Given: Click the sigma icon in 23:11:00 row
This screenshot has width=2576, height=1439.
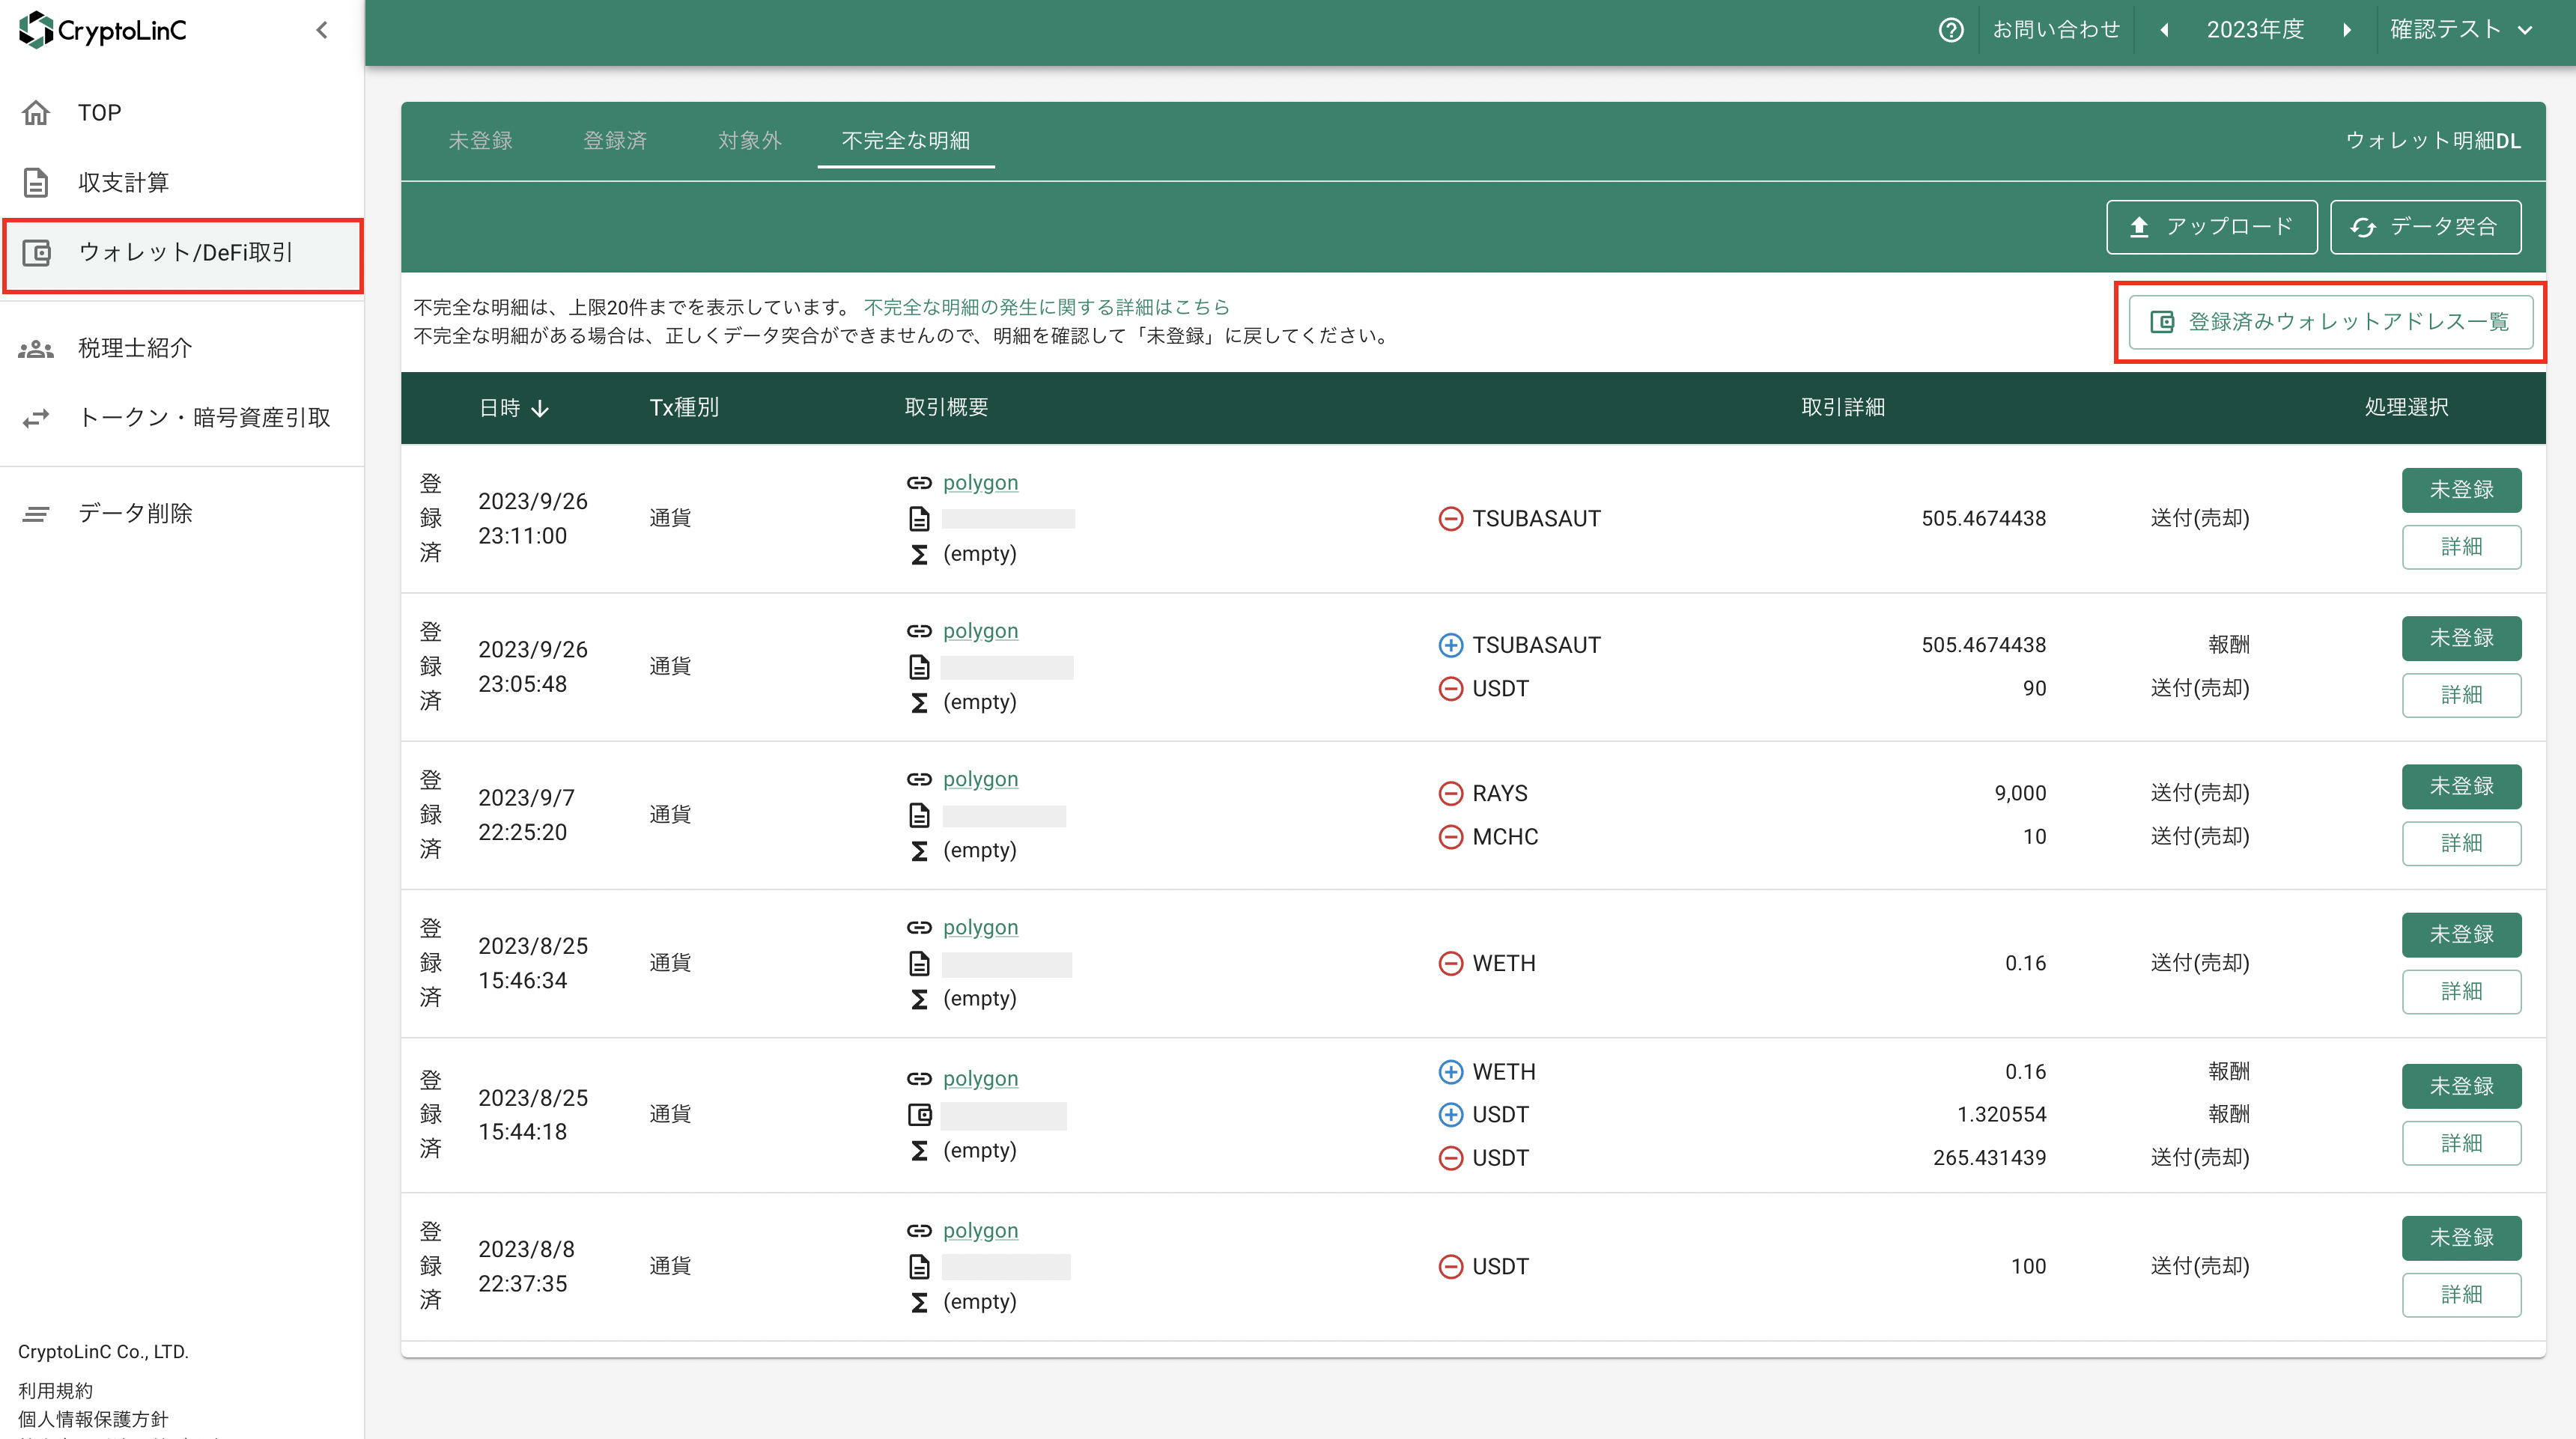Looking at the screenshot, I should pyautogui.click(x=919, y=554).
